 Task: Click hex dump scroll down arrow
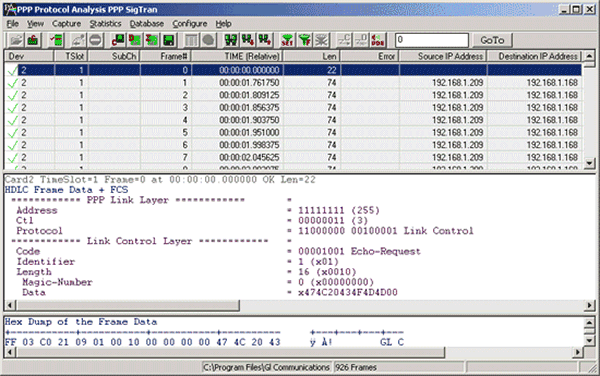590,340
